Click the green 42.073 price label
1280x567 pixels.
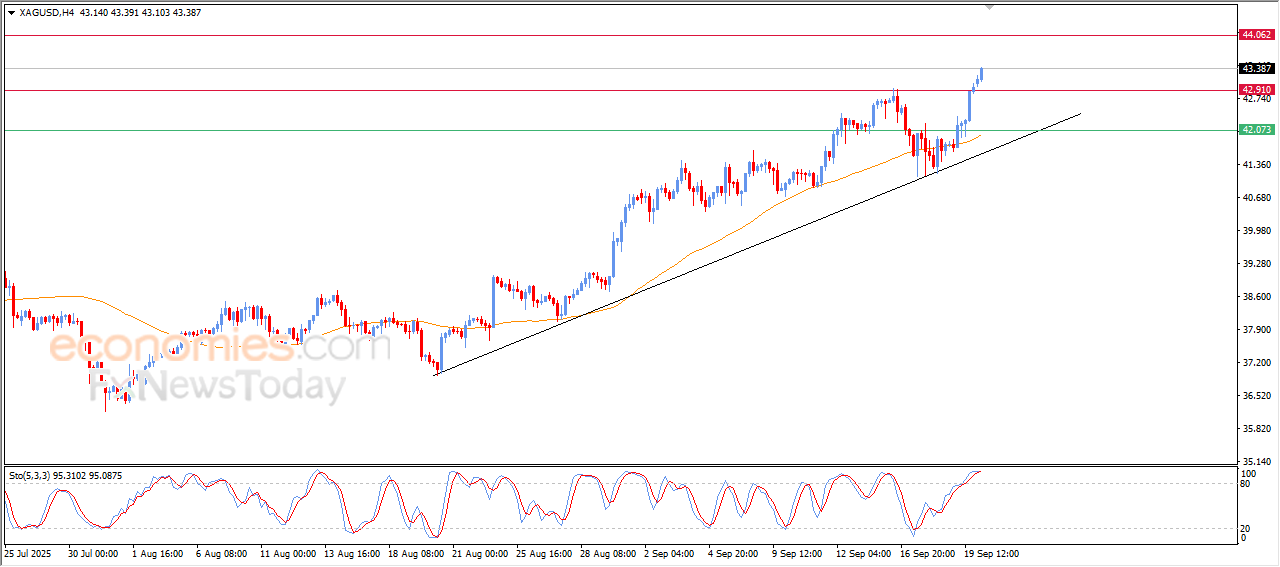[1256, 130]
